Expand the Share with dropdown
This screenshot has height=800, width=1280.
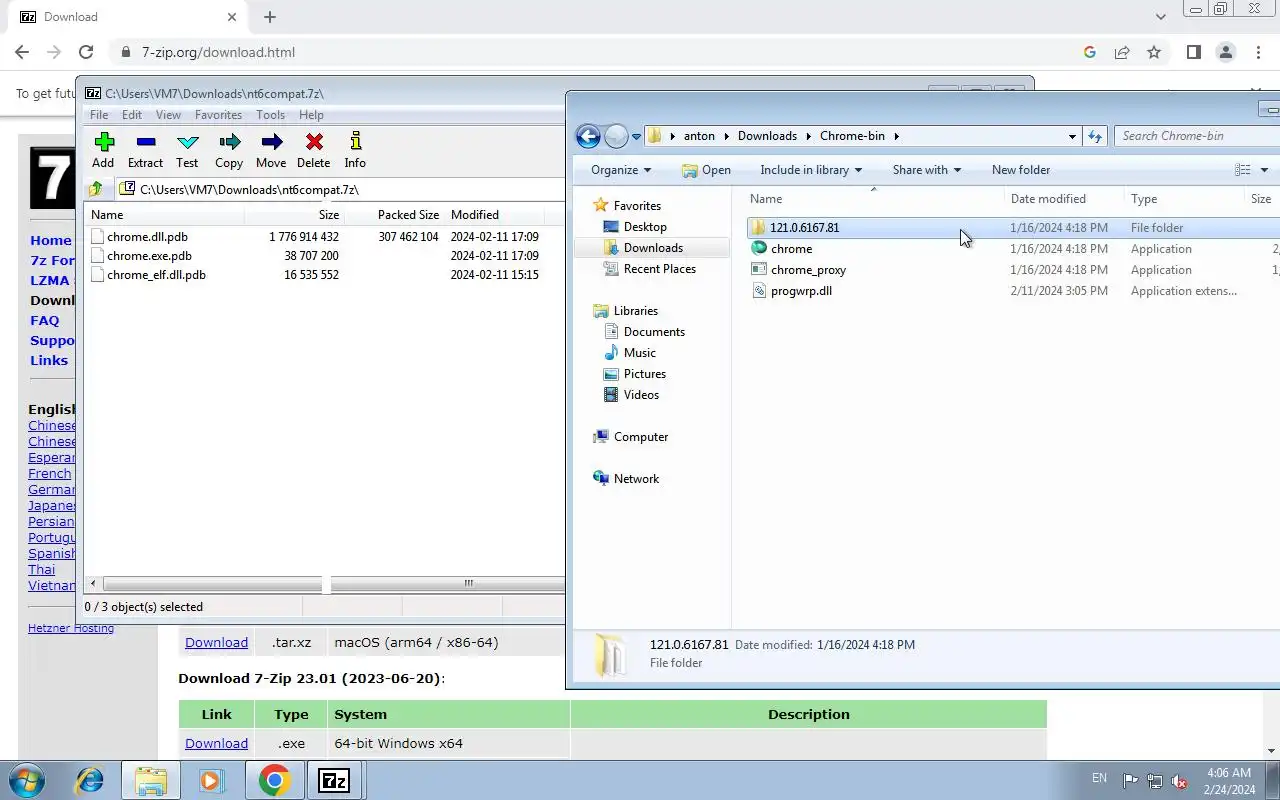[x=926, y=170]
